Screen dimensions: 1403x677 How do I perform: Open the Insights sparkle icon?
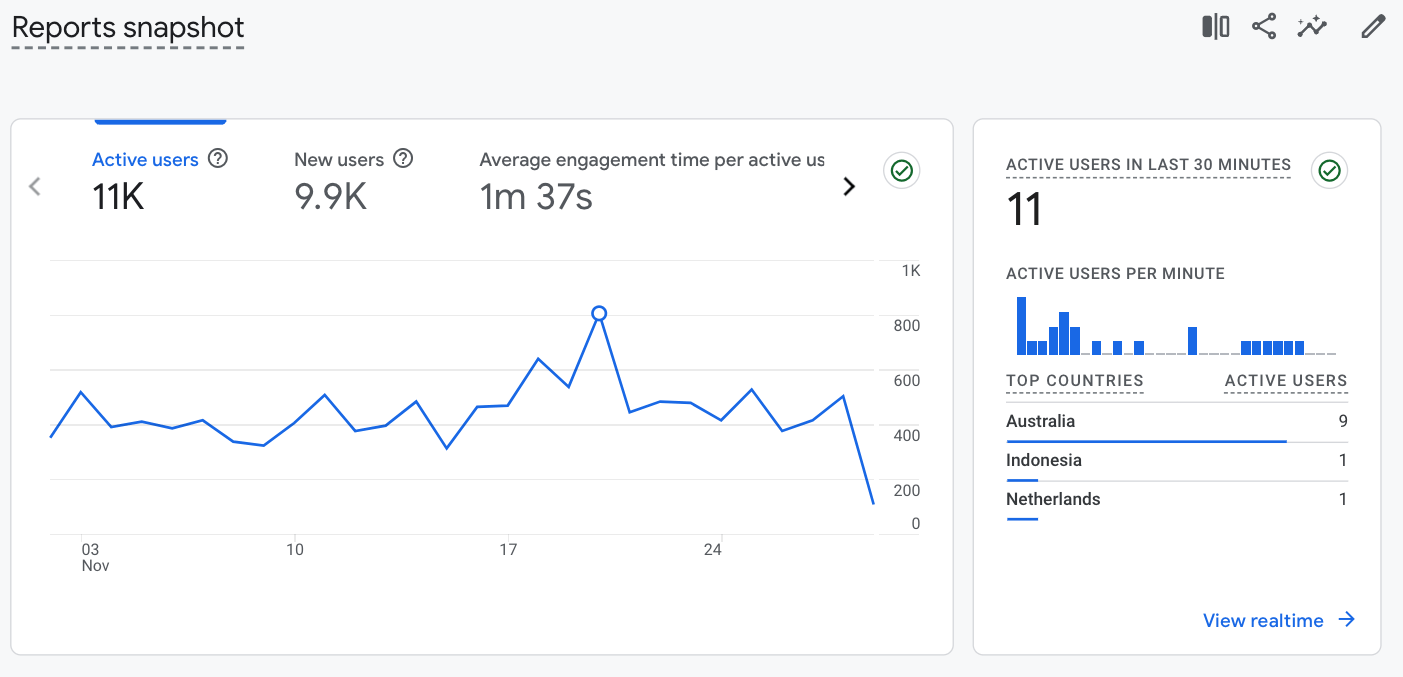coord(1312,26)
